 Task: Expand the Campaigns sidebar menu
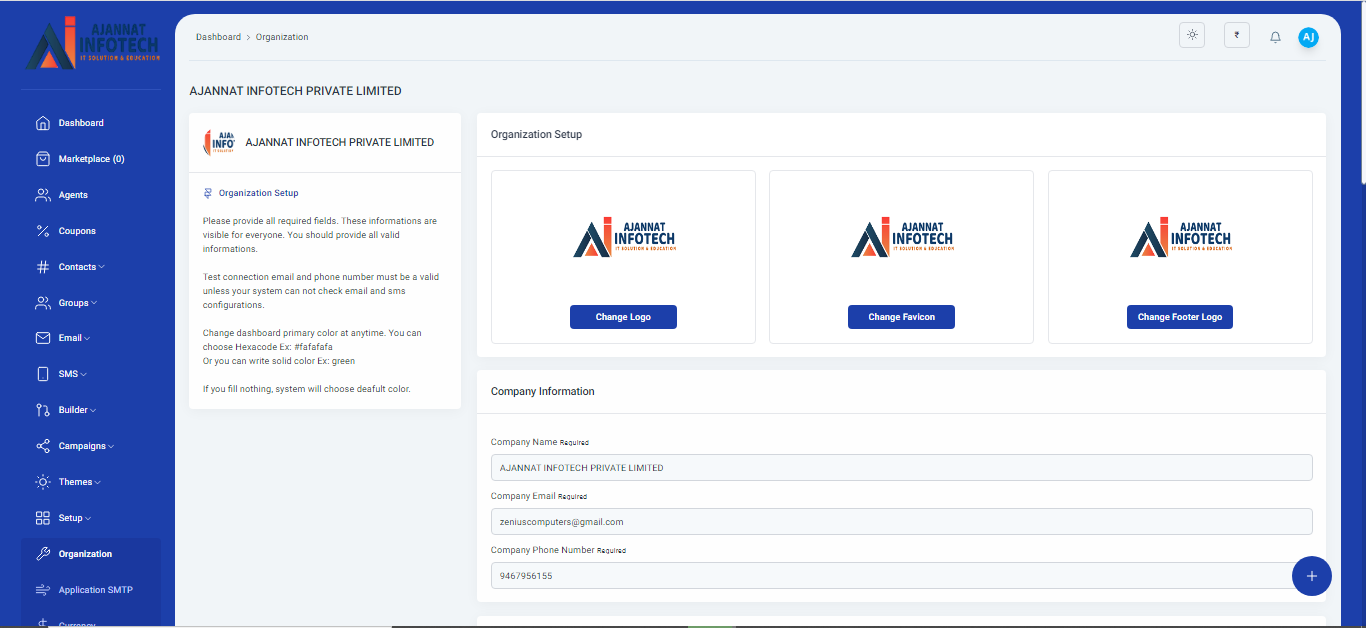pyautogui.click(x=85, y=446)
